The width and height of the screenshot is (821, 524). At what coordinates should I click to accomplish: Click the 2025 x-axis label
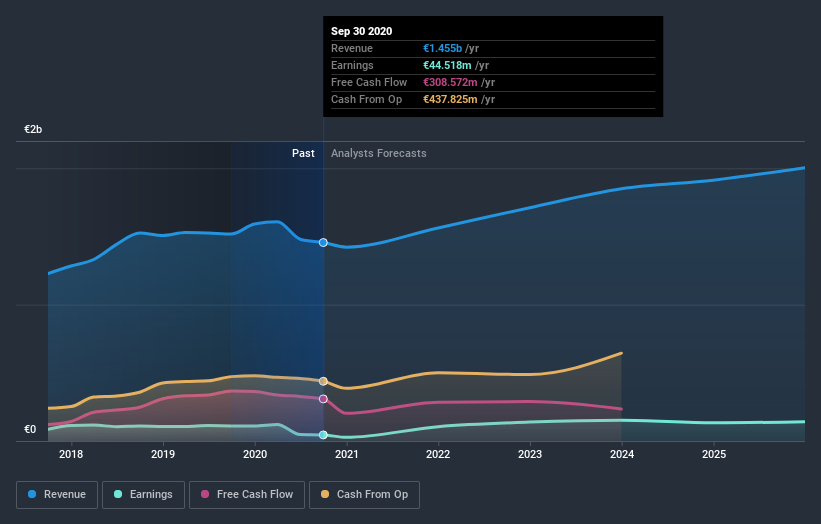click(x=714, y=454)
